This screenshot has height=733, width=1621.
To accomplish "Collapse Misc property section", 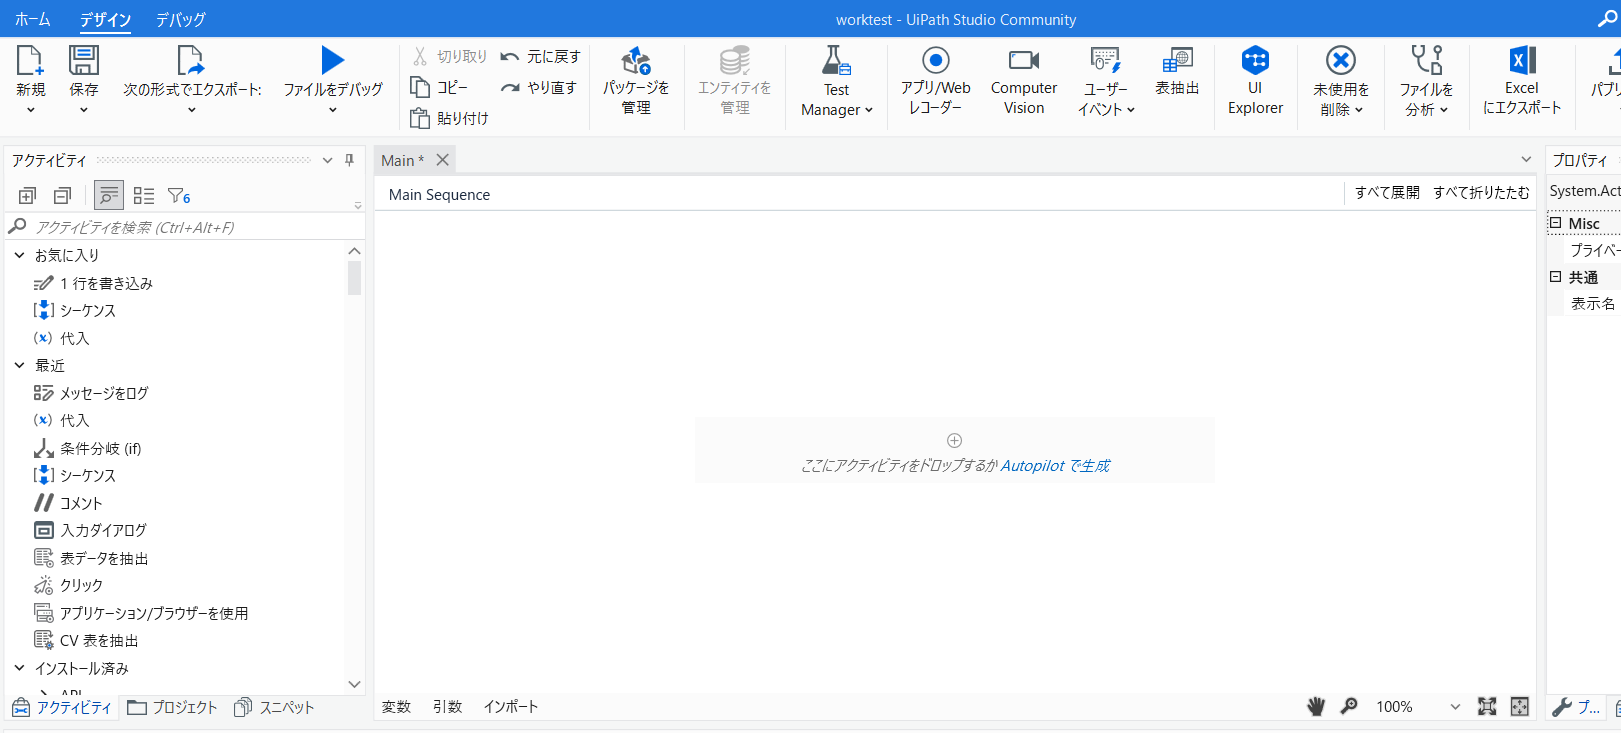I will tap(1555, 223).
